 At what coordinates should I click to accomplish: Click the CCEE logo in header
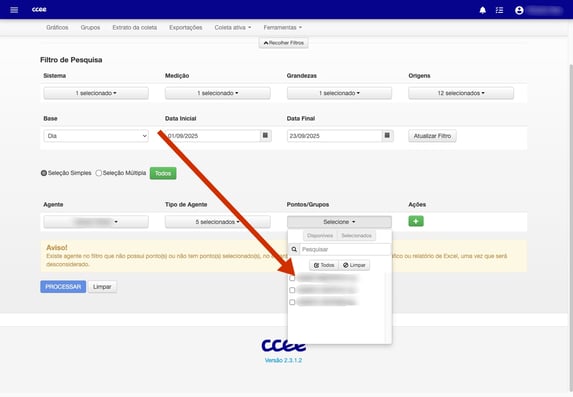click(x=39, y=10)
